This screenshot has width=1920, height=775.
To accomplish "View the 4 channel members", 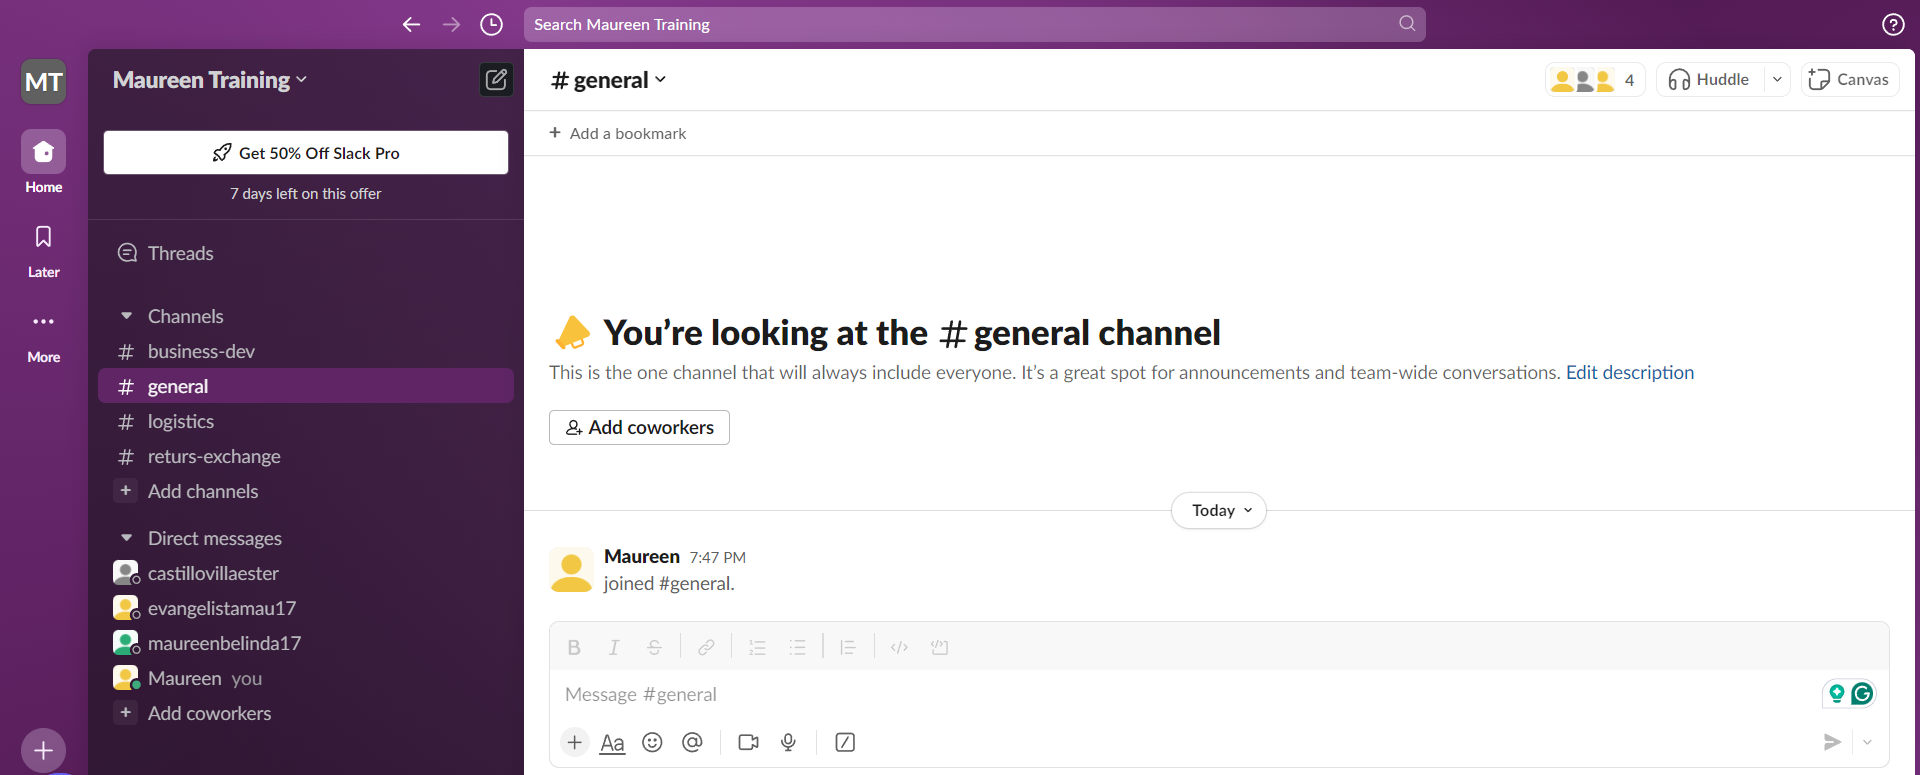I will [x=1594, y=80].
